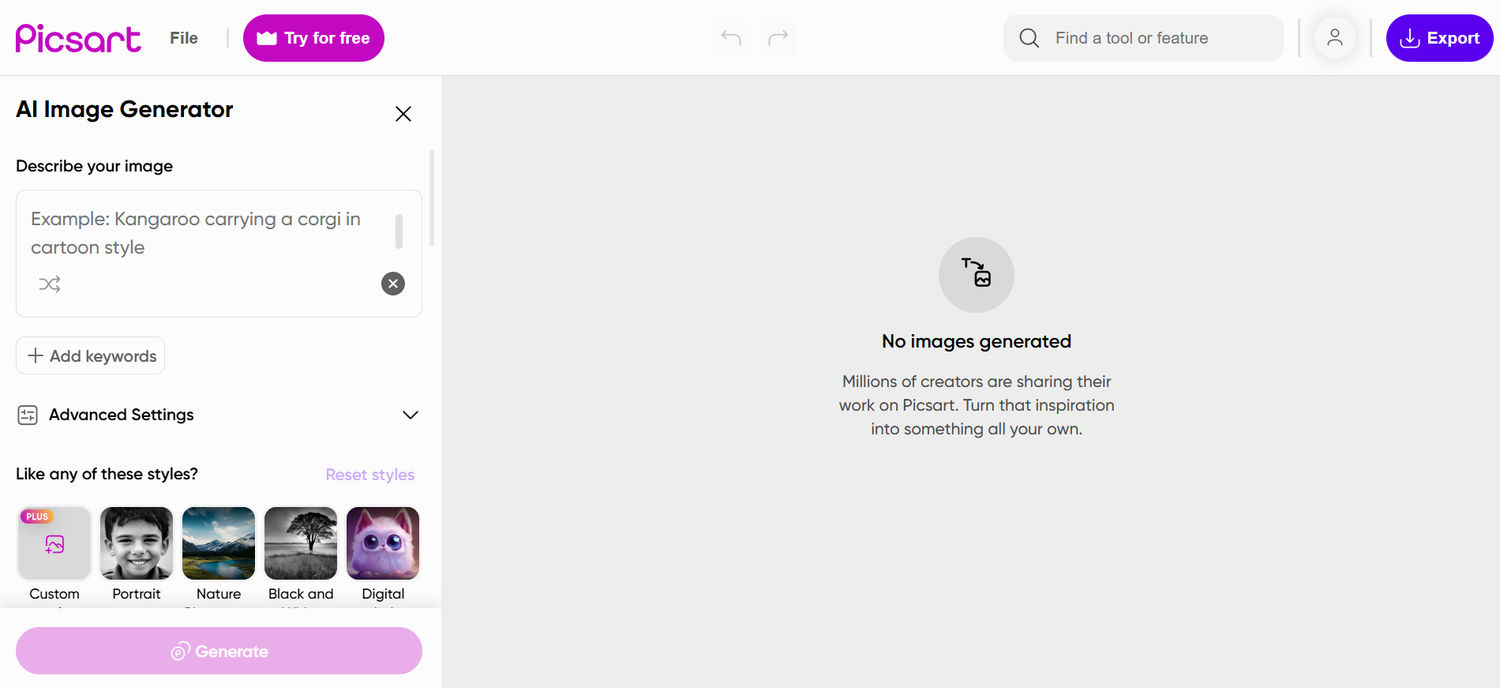
Task: Expand the Advanced Settings chevron
Action: pyautogui.click(x=410, y=415)
